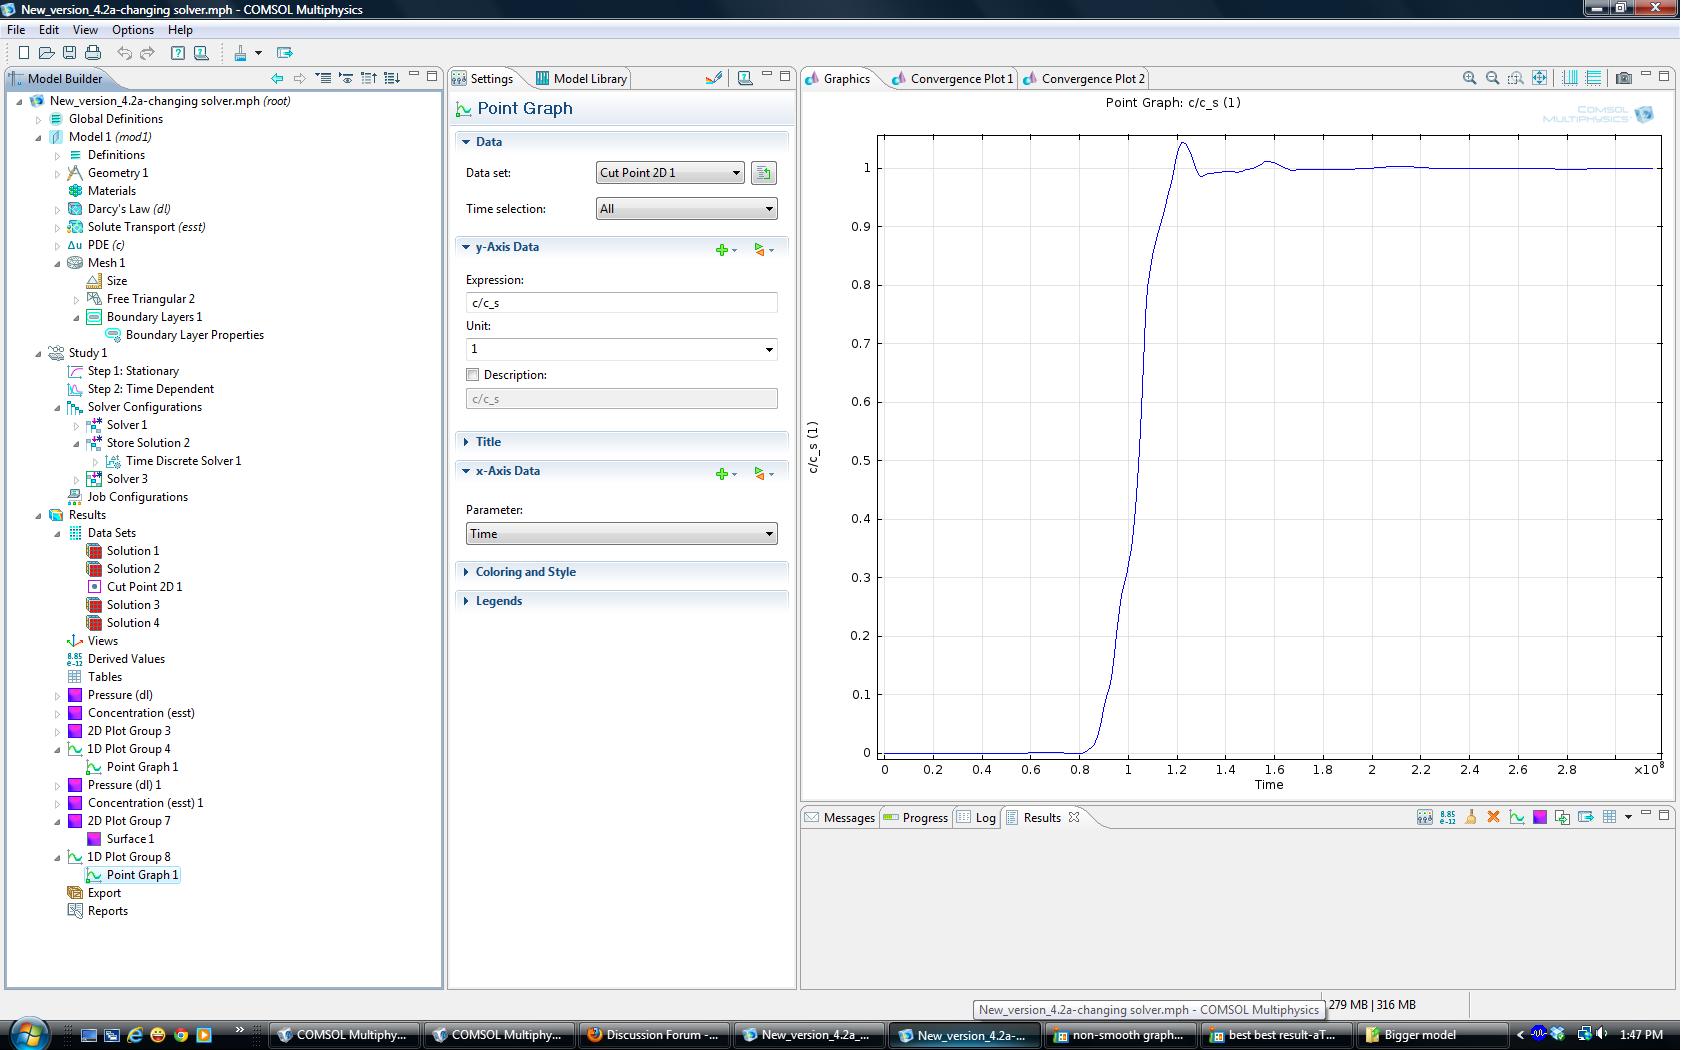Click in the Expression input field

(621, 302)
